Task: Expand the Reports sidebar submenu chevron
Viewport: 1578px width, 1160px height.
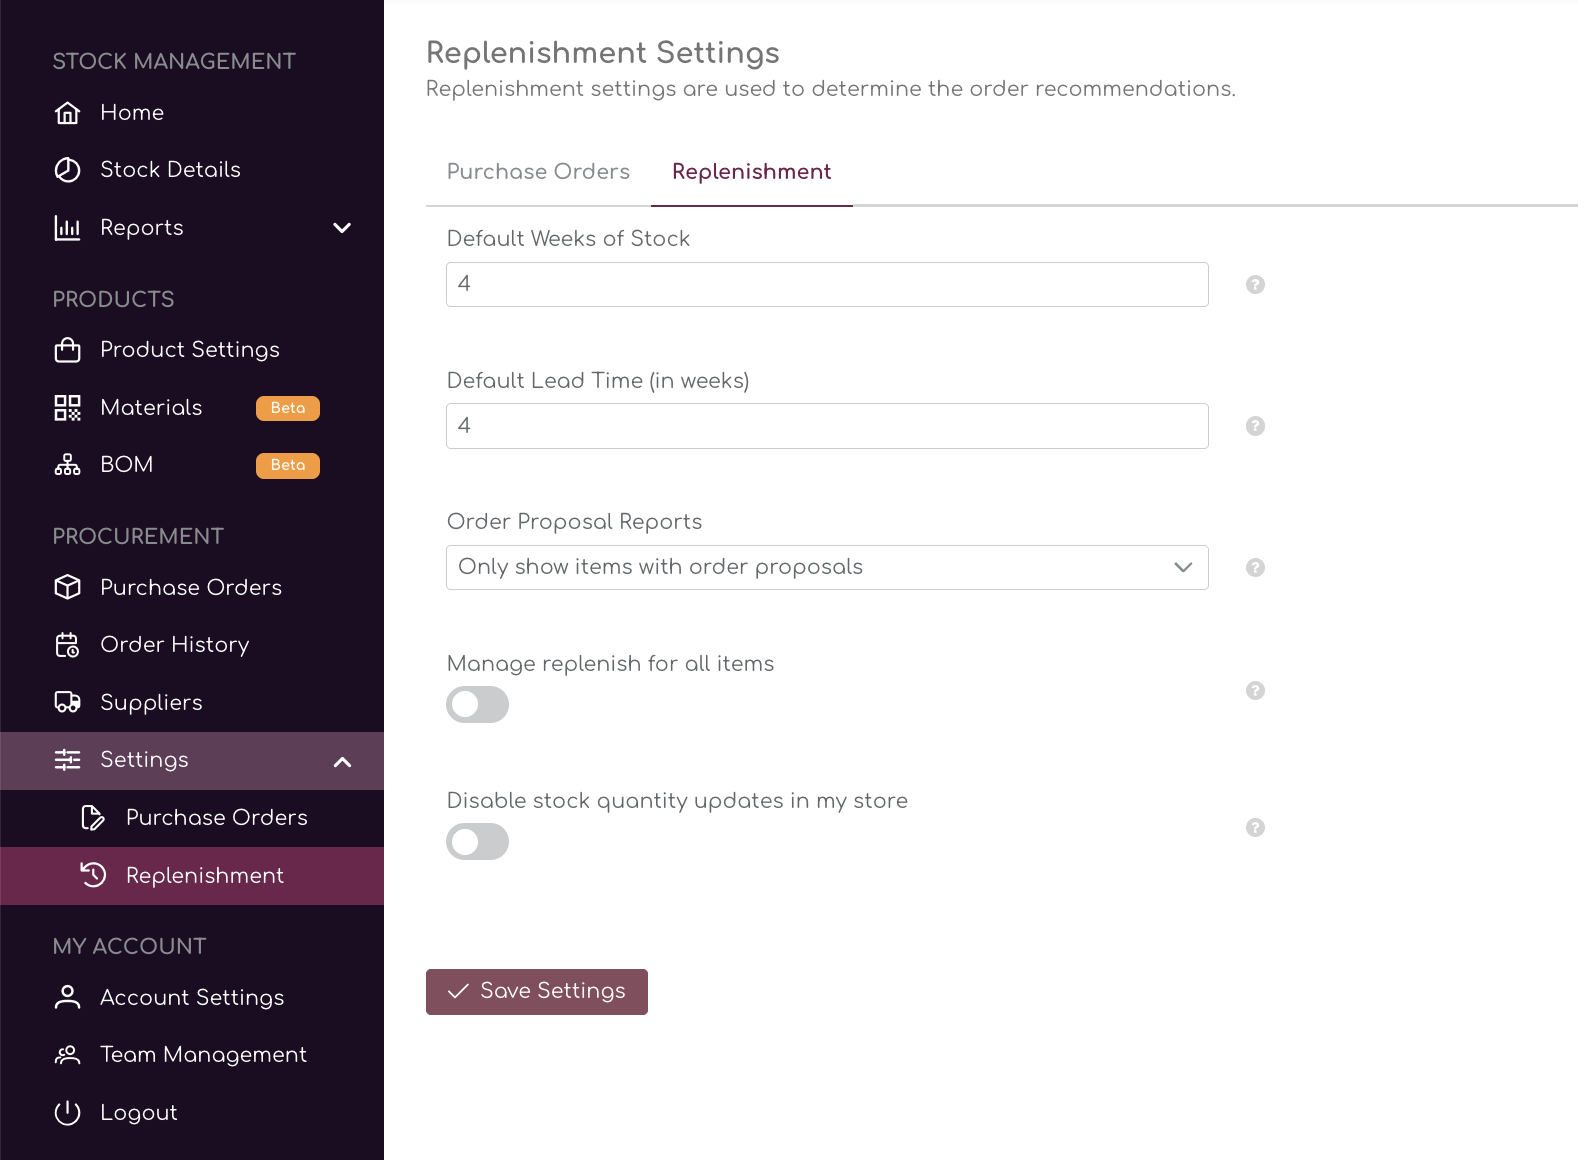Action: 342,228
